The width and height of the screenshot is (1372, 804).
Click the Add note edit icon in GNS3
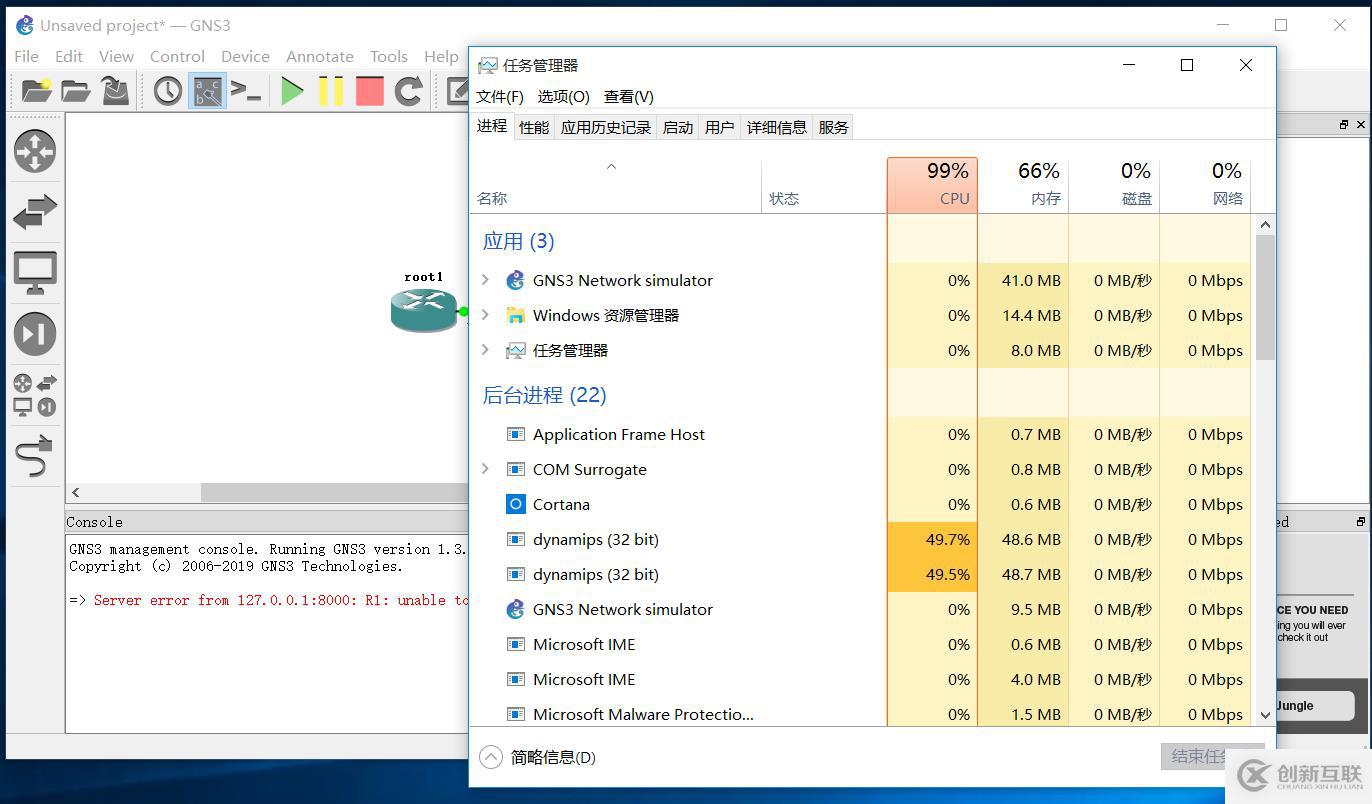coord(457,91)
